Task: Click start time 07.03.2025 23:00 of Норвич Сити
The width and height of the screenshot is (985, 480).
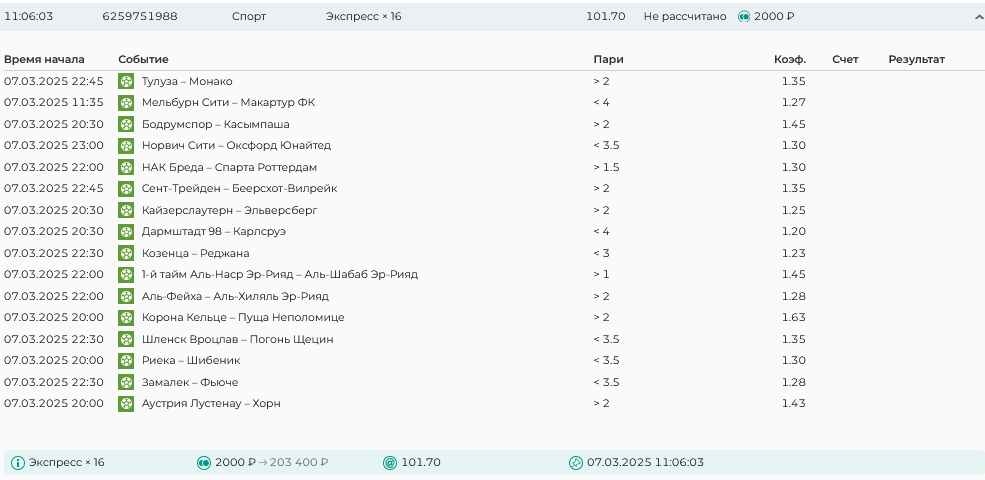Action: pos(53,146)
